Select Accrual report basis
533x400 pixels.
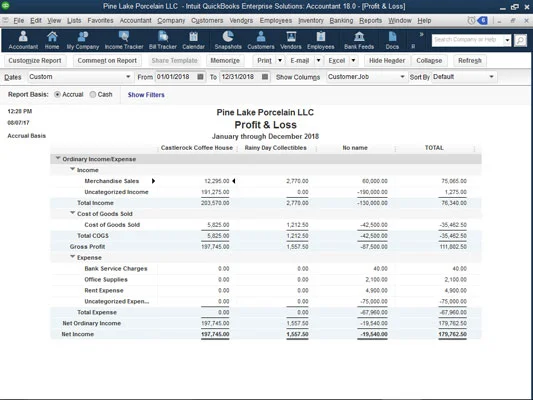(x=57, y=94)
